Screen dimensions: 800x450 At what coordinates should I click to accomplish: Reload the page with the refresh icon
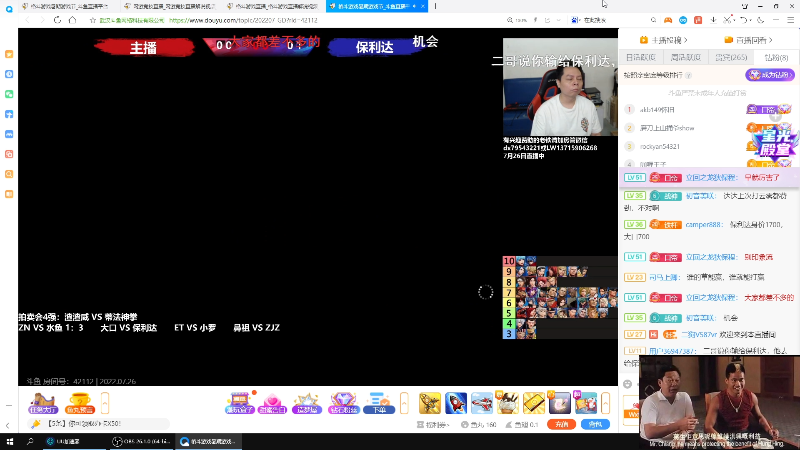pos(57,20)
